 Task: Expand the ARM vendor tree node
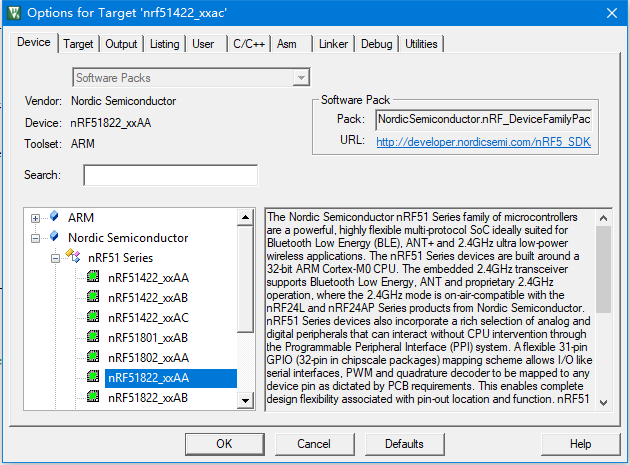click(x=35, y=218)
